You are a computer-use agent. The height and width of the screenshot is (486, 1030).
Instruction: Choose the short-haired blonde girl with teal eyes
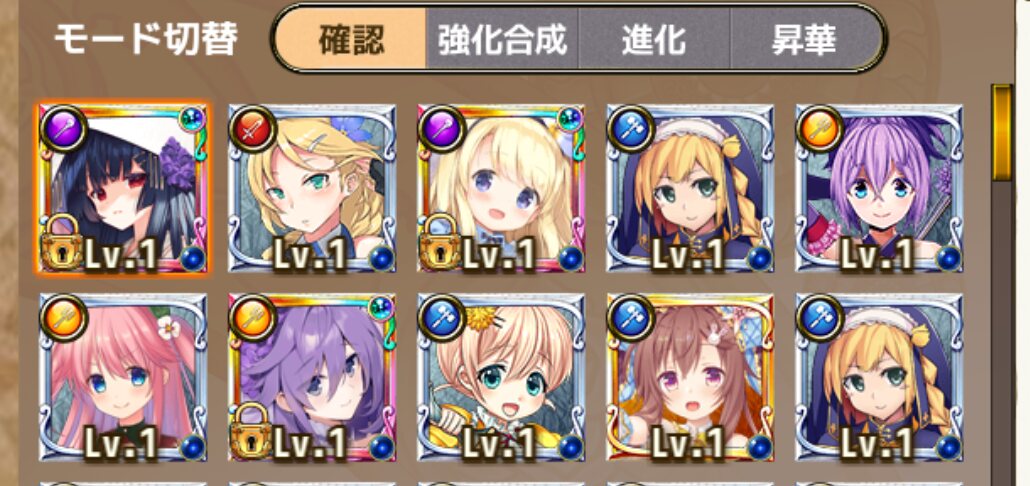pos(501,377)
